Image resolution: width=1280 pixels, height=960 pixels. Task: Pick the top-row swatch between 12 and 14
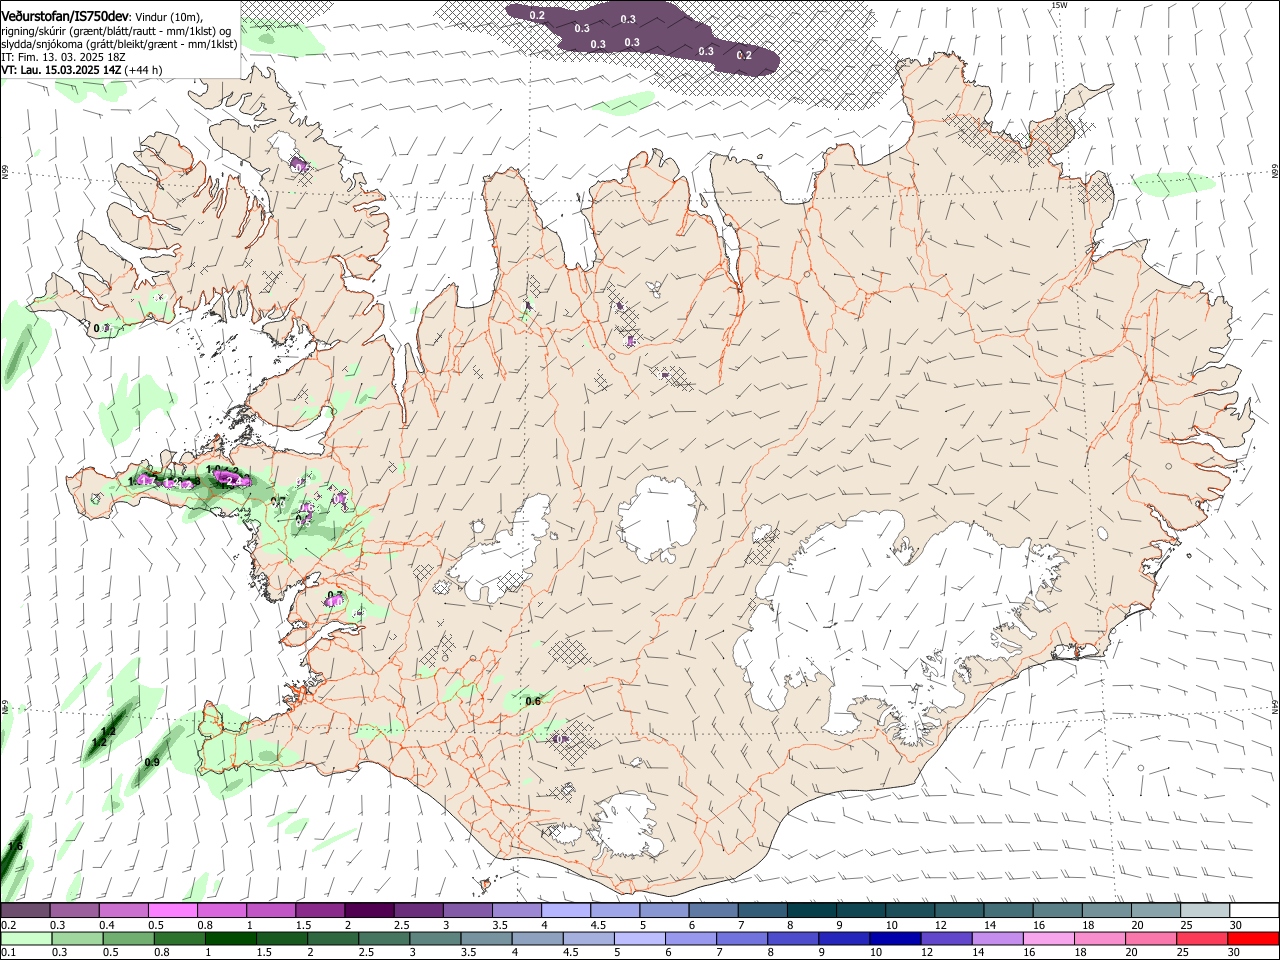959,911
